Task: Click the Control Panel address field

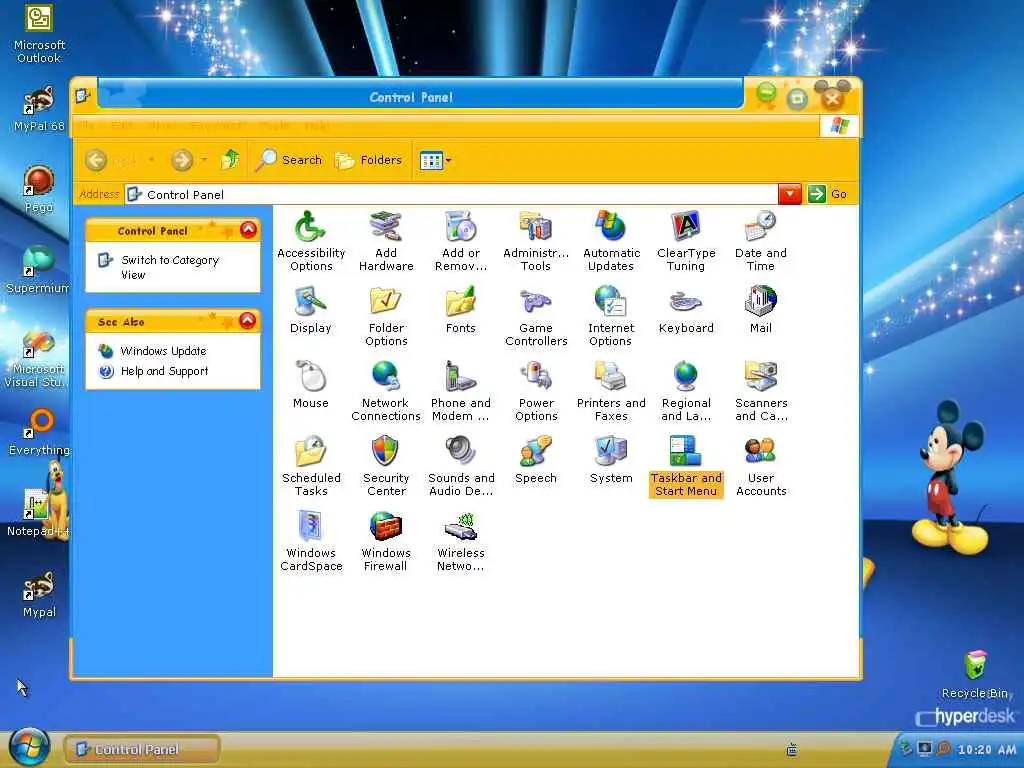Action: point(451,195)
